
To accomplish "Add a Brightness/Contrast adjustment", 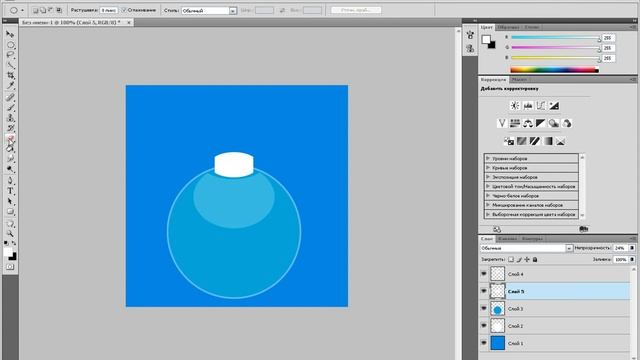I will click(x=515, y=106).
